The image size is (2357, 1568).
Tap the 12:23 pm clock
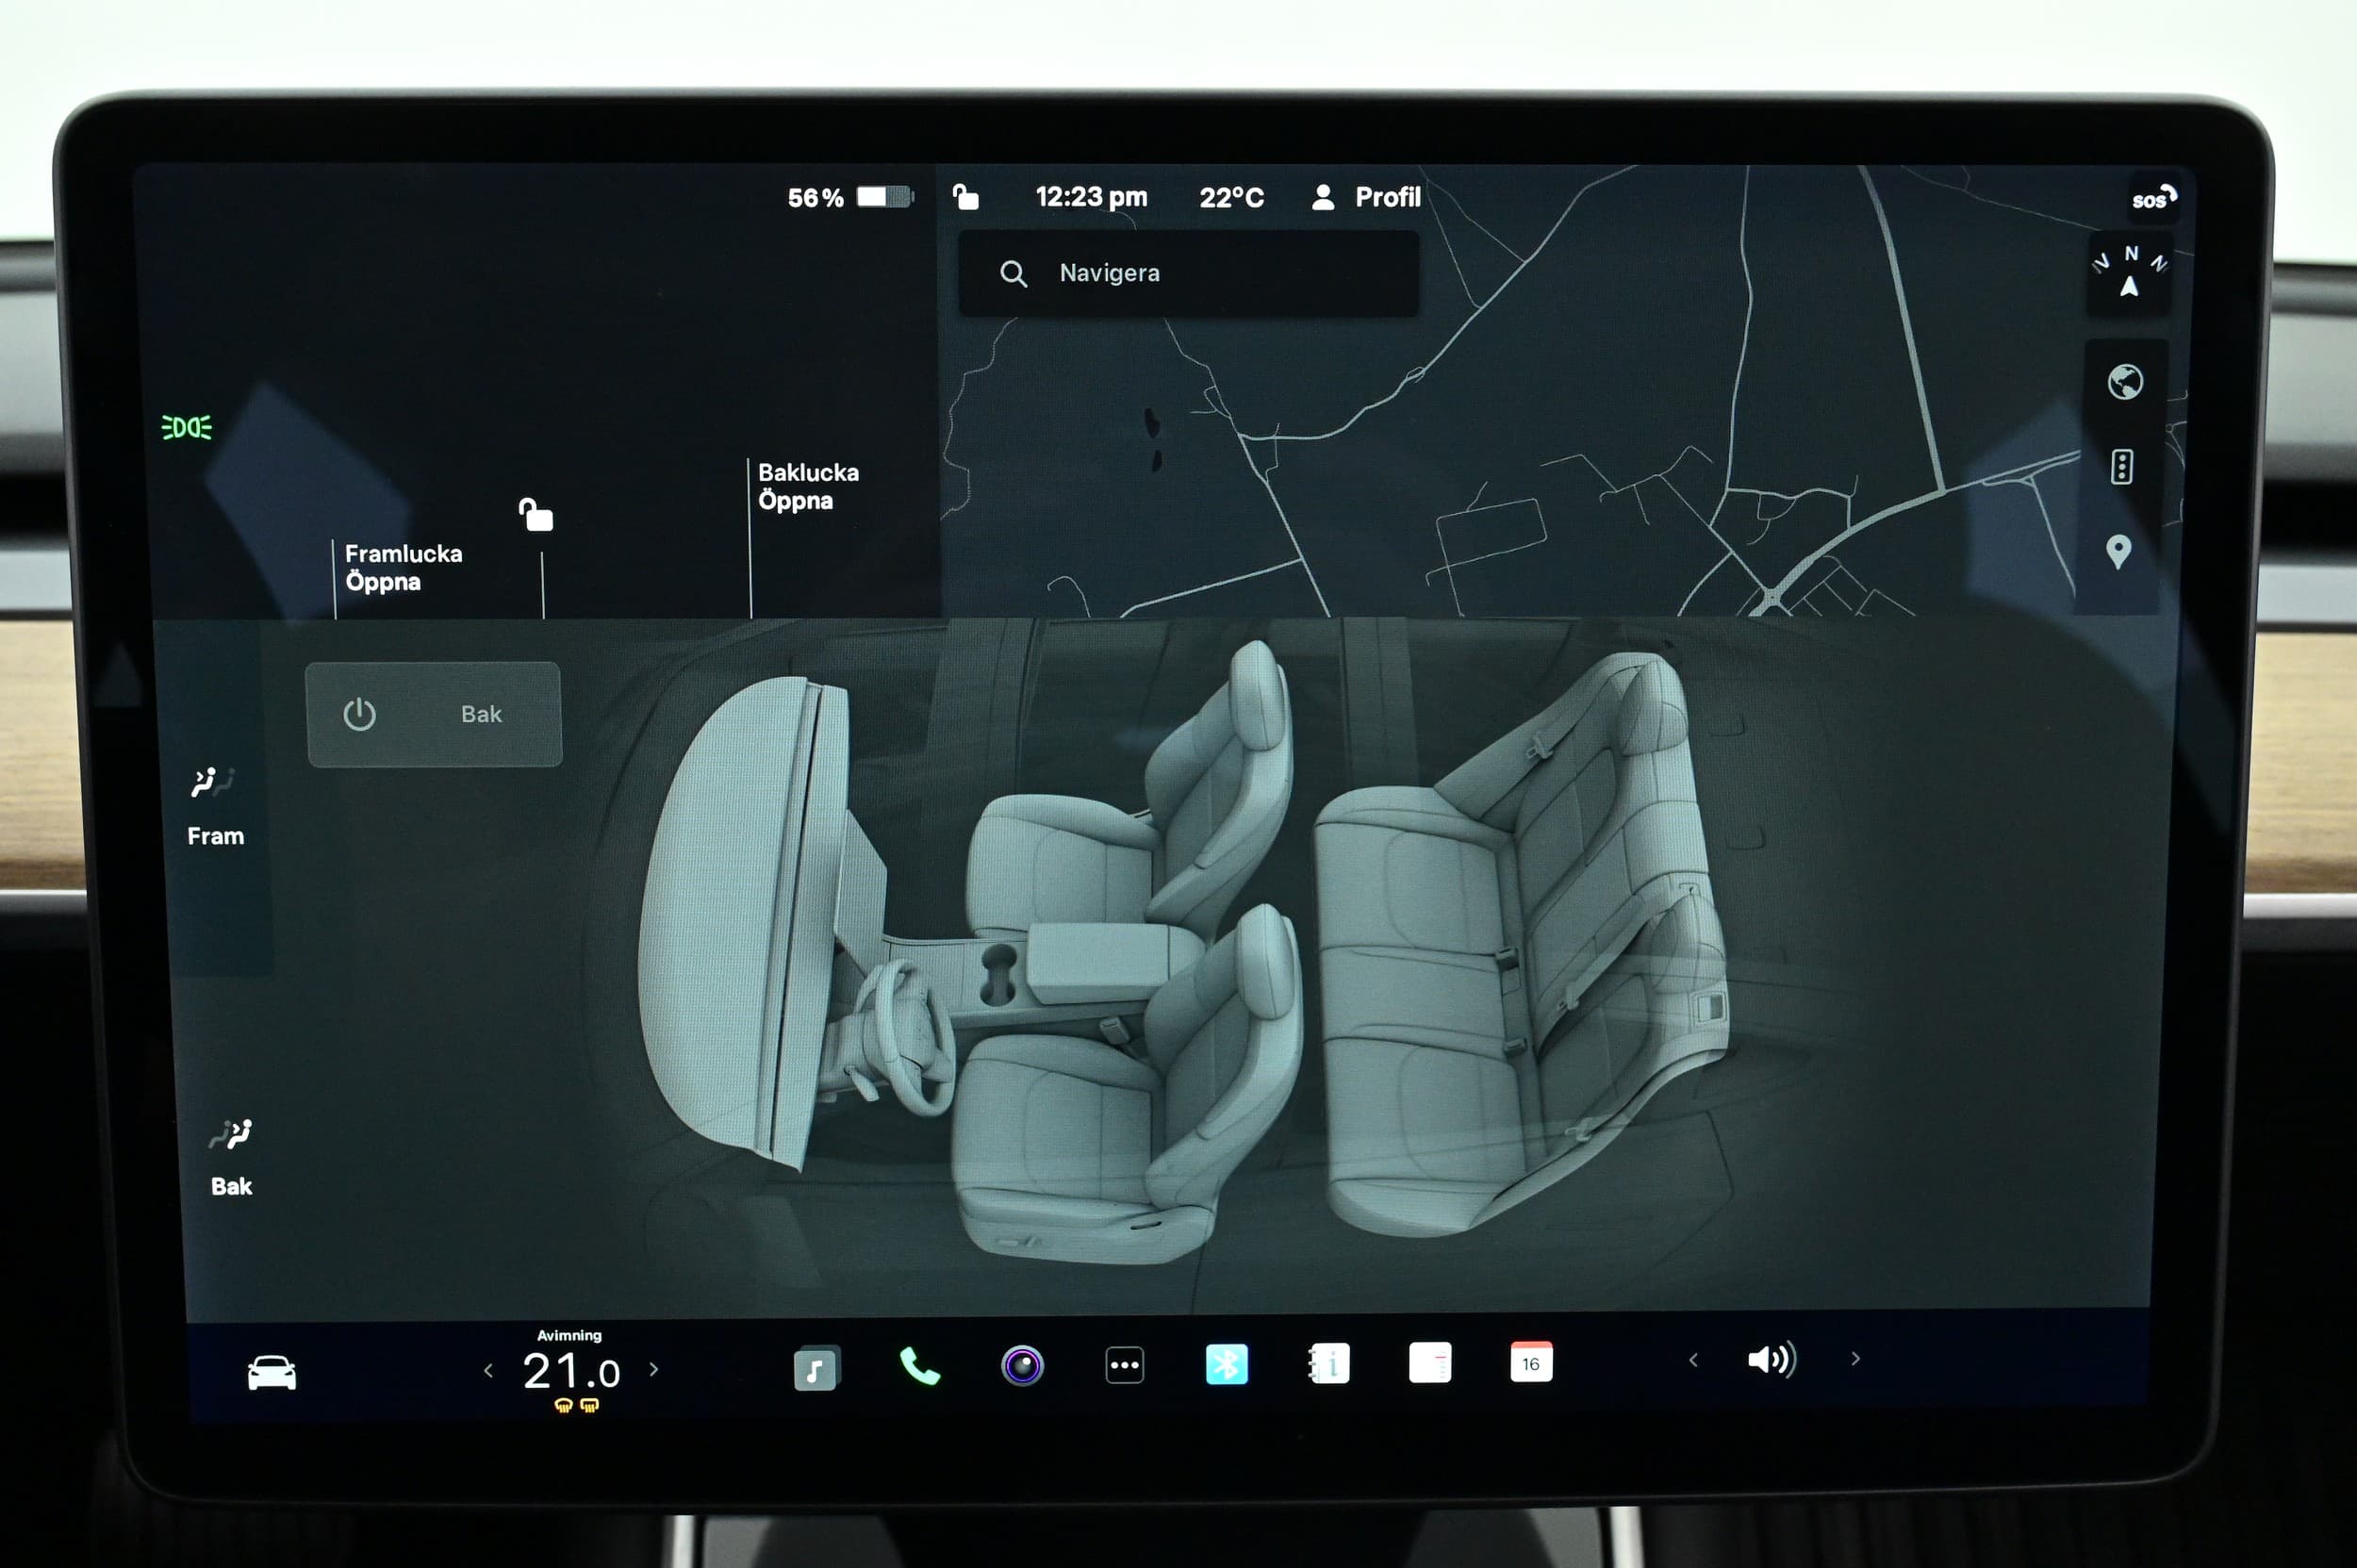coord(1091,196)
